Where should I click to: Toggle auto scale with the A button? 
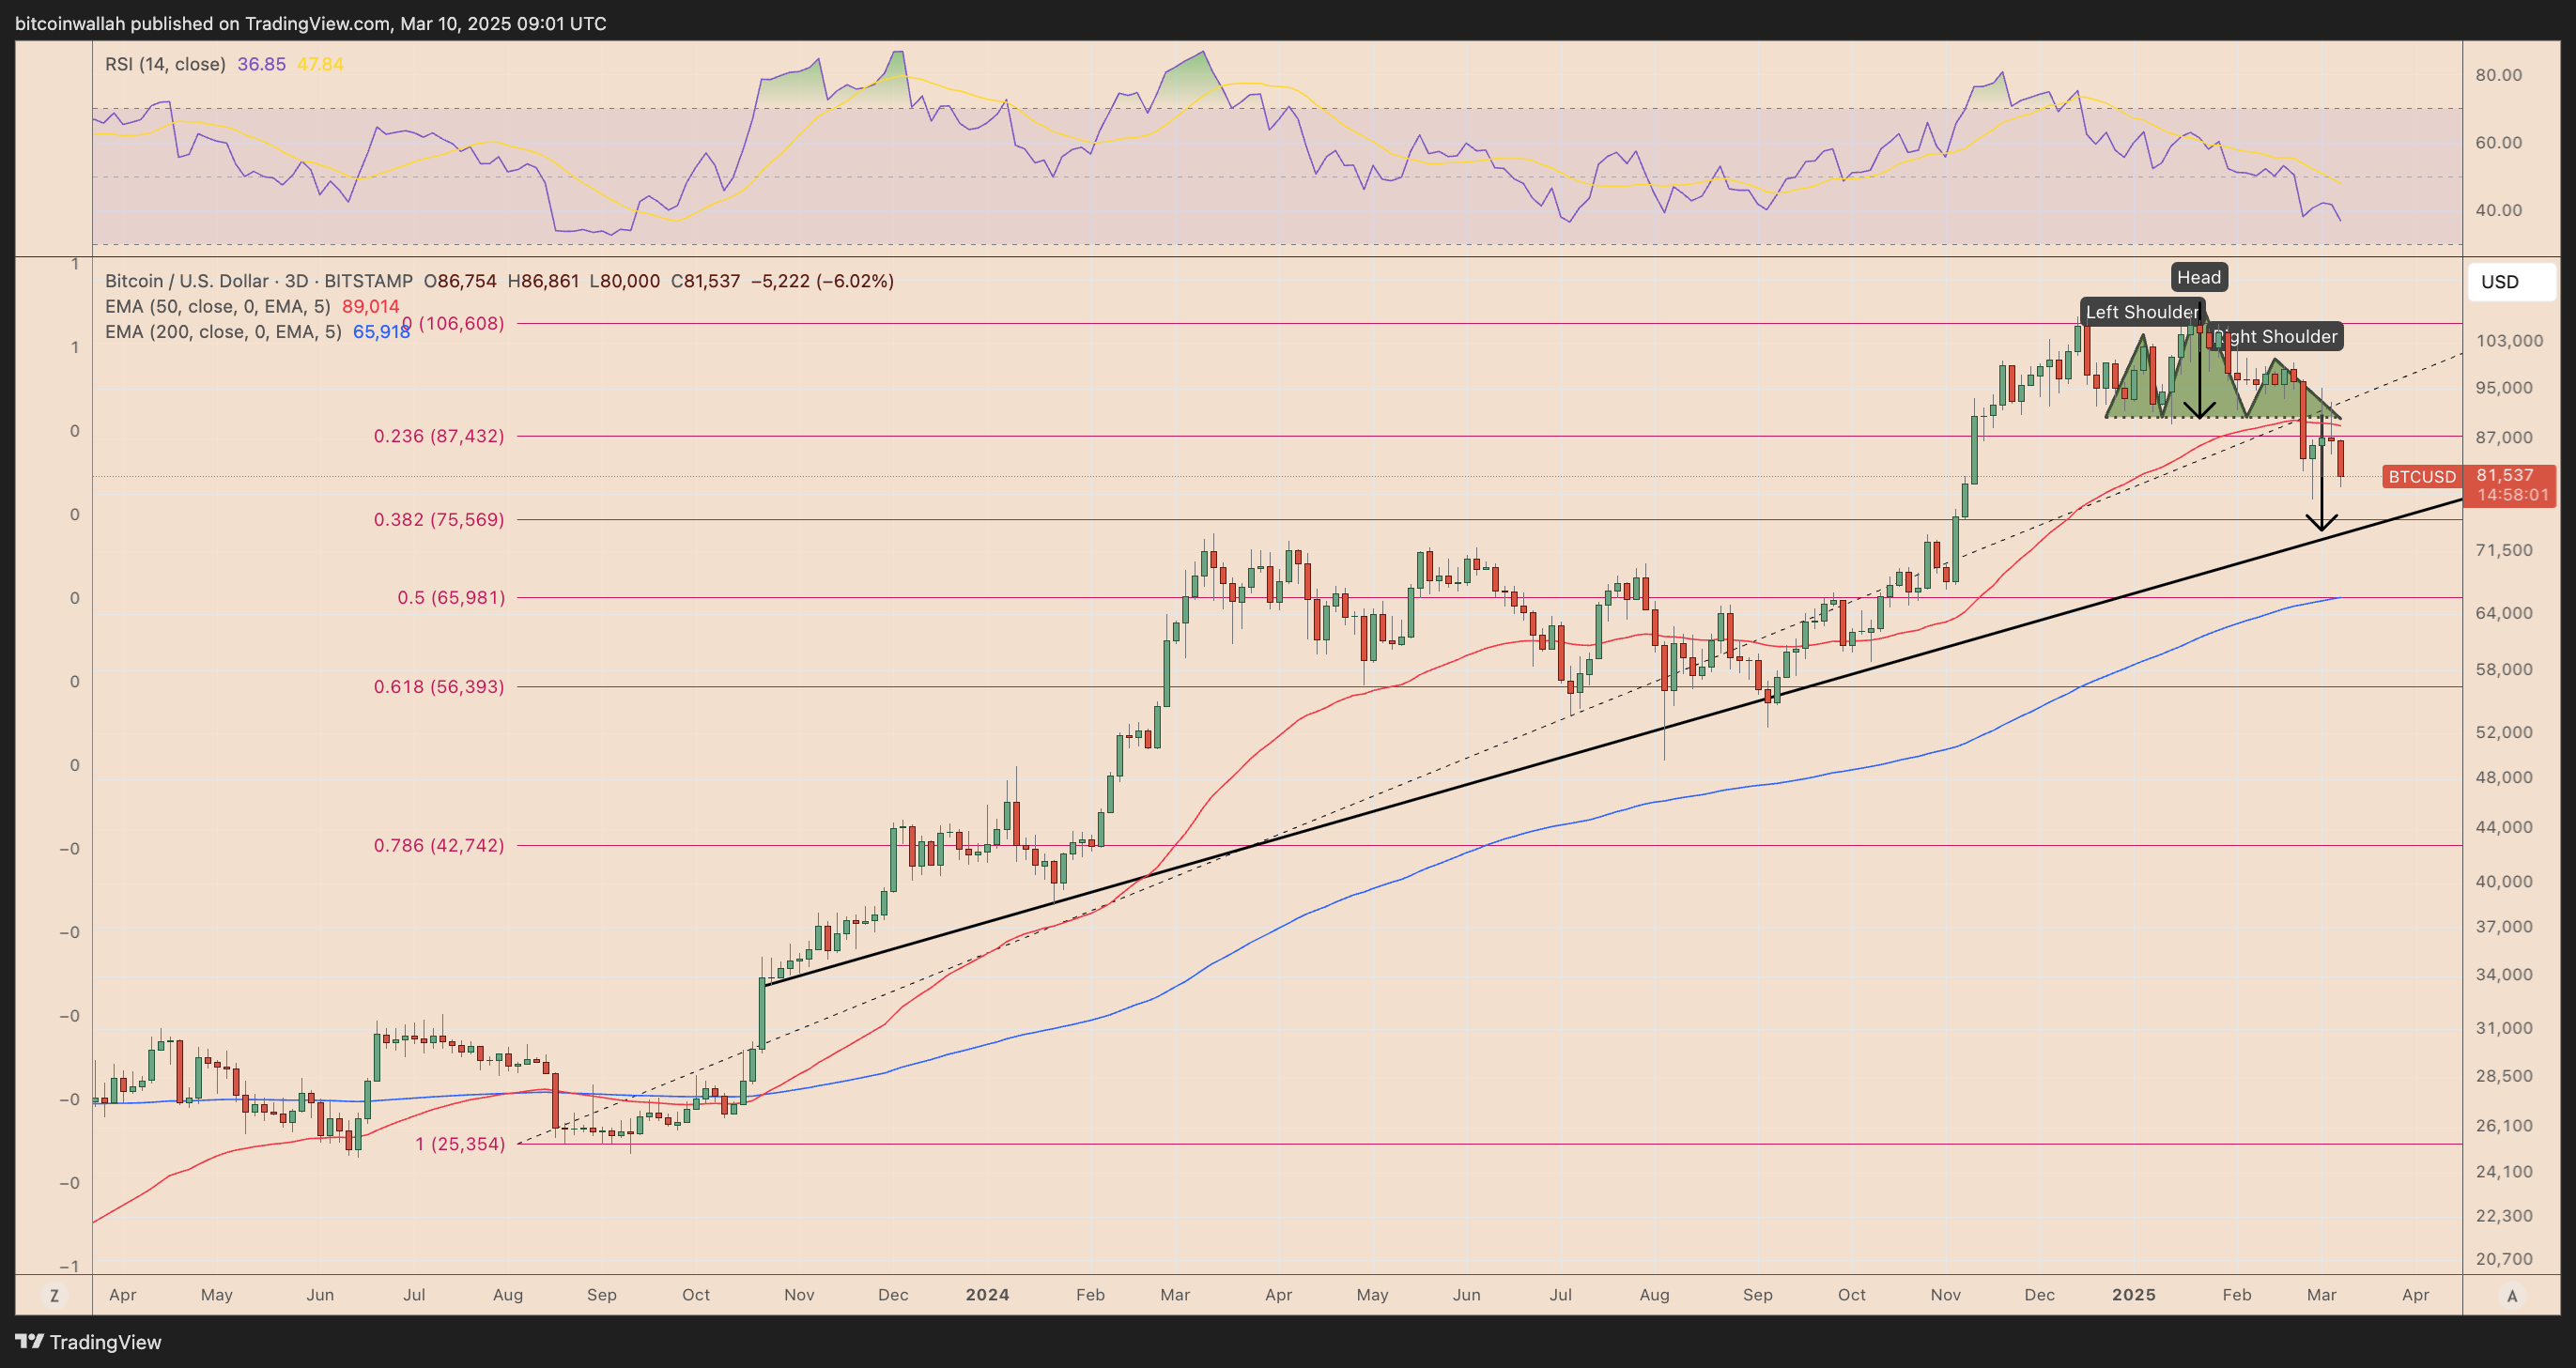click(x=2511, y=1296)
